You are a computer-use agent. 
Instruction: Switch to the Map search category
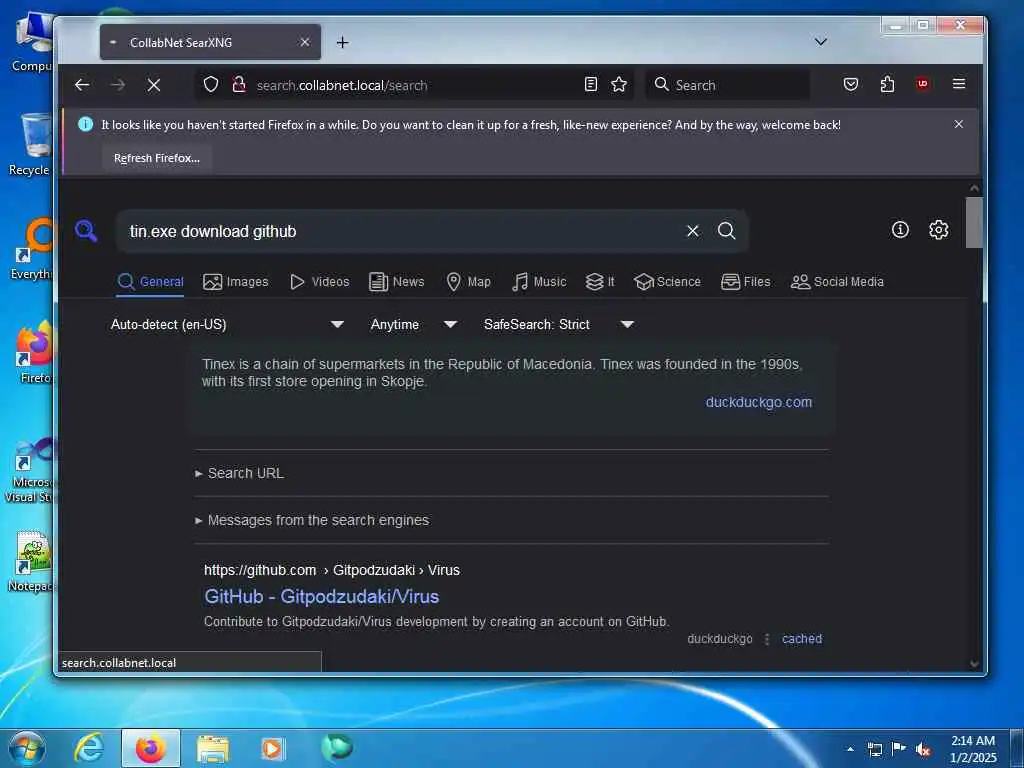pyautogui.click(x=468, y=281)
